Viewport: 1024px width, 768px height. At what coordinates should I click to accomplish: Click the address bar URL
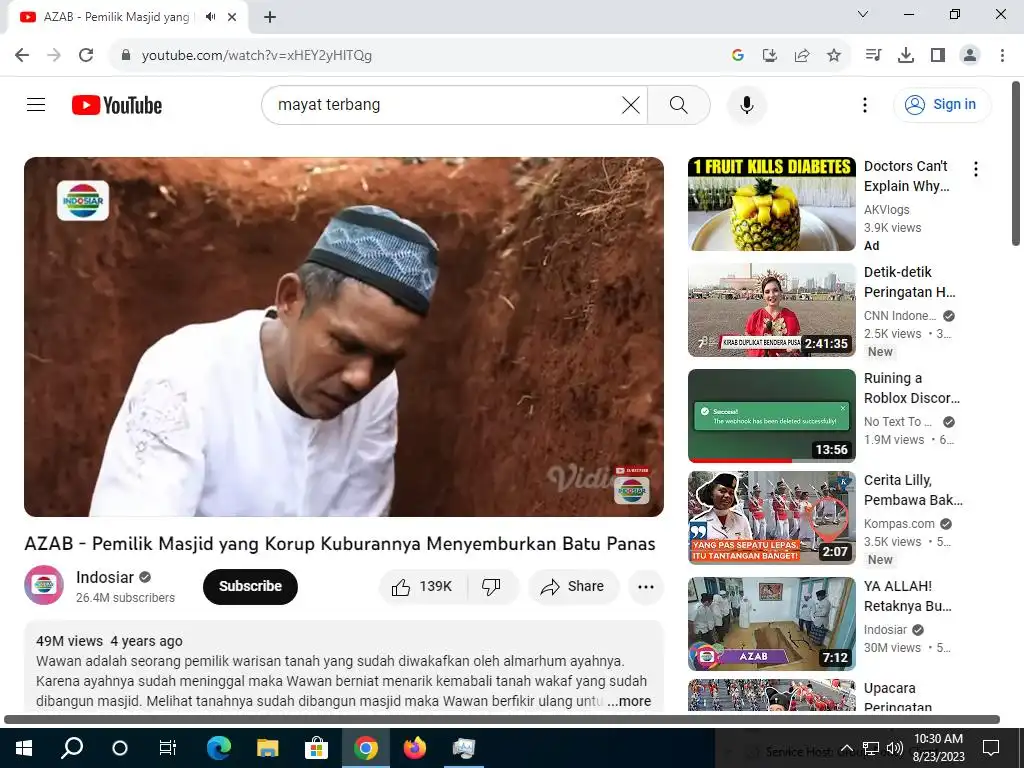pyautogui.click(x=257, y=56)
